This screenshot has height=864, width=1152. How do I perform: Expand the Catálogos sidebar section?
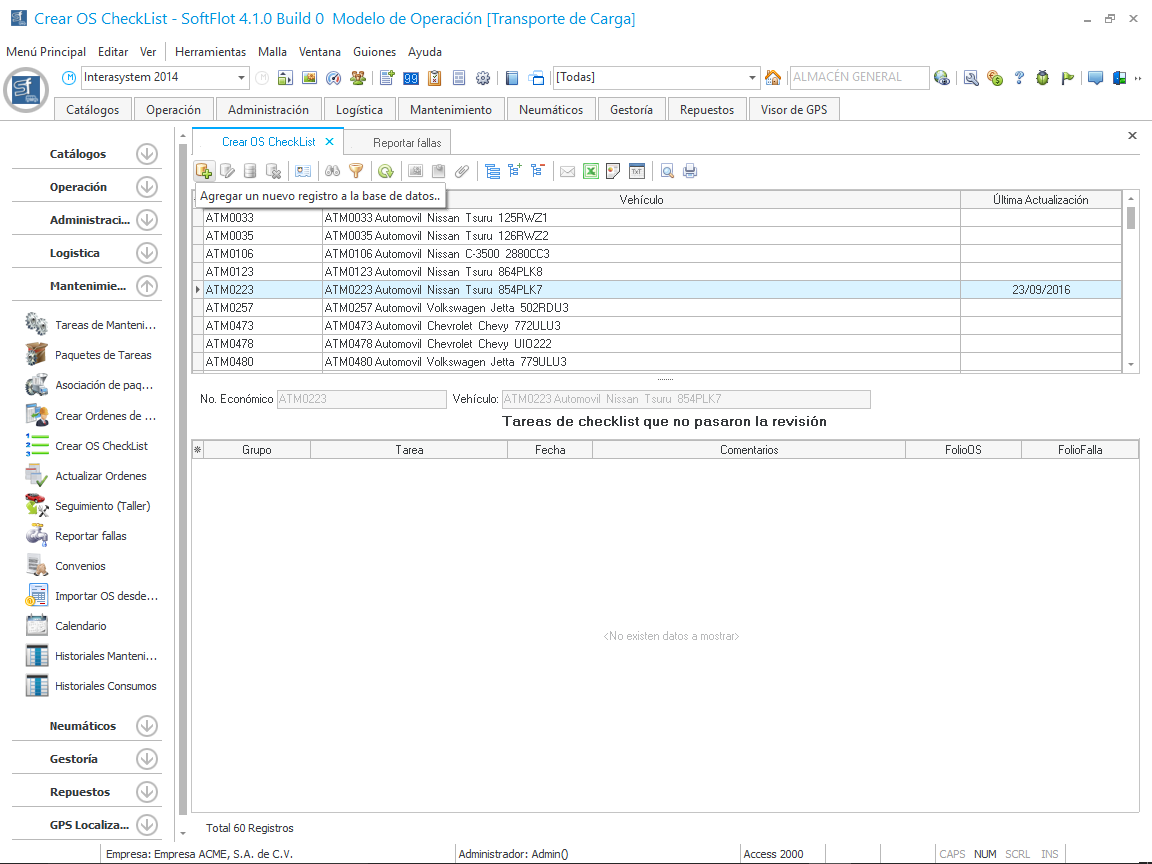[147, 154]
